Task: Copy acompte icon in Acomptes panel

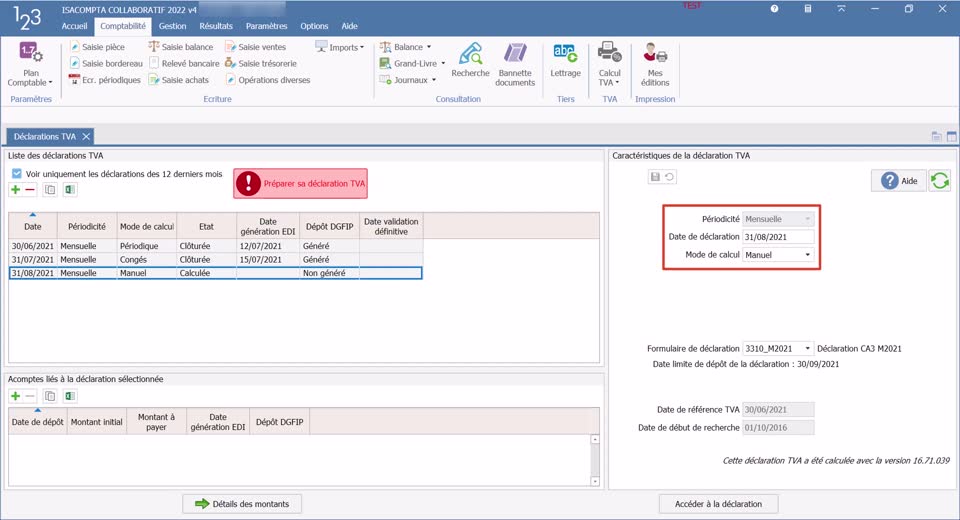Action: pos(50,396)
